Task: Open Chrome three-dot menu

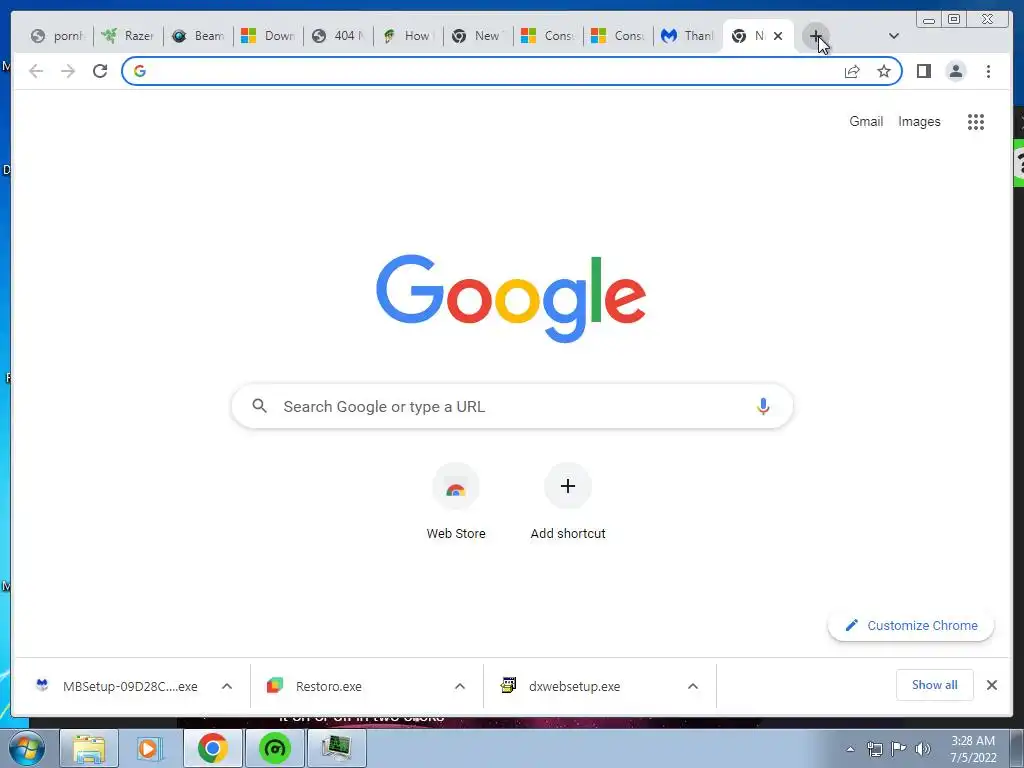Action: [988, 71]
